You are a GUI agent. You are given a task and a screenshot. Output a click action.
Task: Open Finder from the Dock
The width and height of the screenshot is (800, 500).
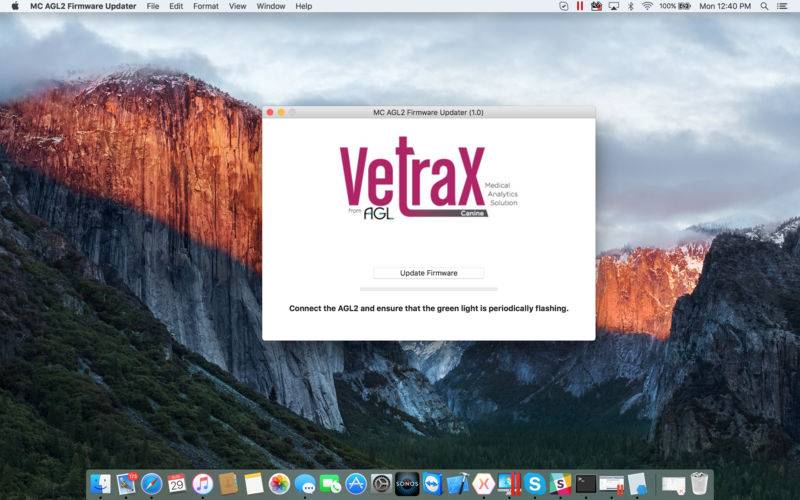(x=101, y=483)
